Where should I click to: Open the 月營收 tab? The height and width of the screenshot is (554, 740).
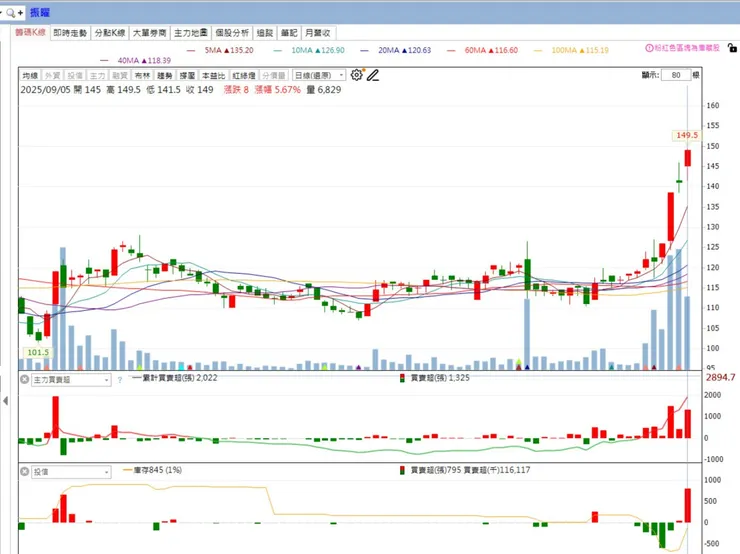pyautogui.click(x=318, y=33)
